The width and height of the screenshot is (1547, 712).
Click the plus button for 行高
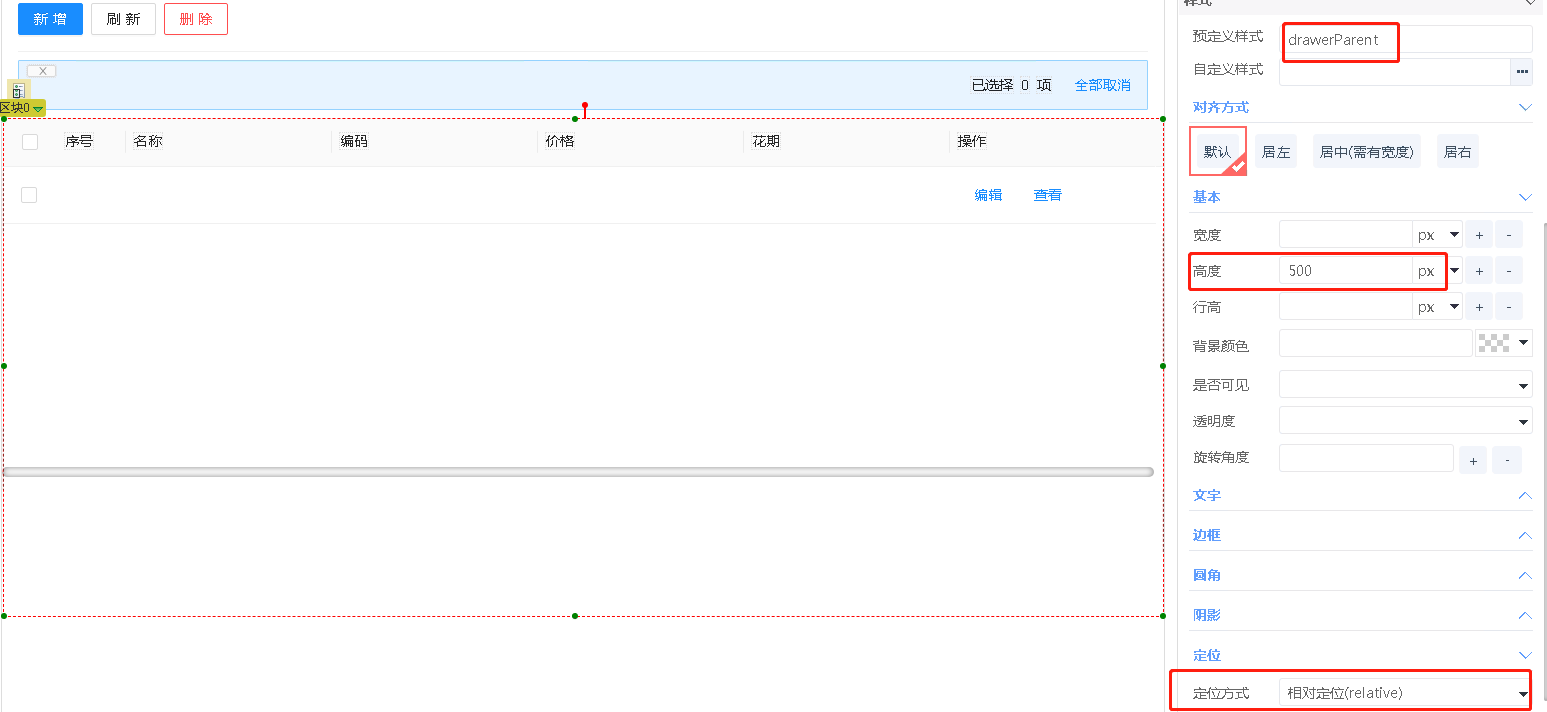coord(1479,307)
